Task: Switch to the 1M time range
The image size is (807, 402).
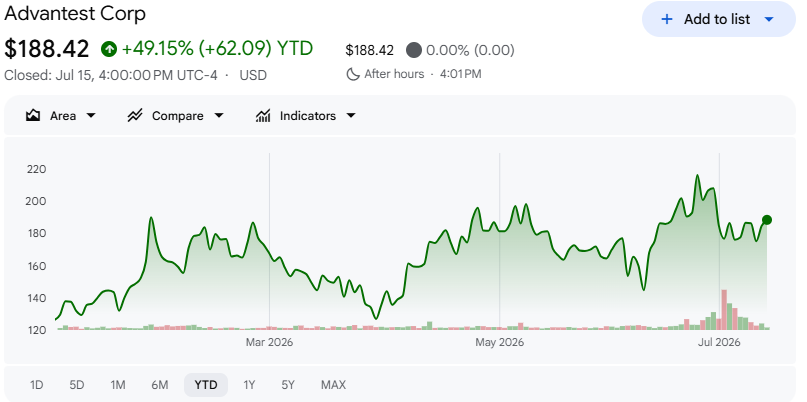Action: point(118,384)
